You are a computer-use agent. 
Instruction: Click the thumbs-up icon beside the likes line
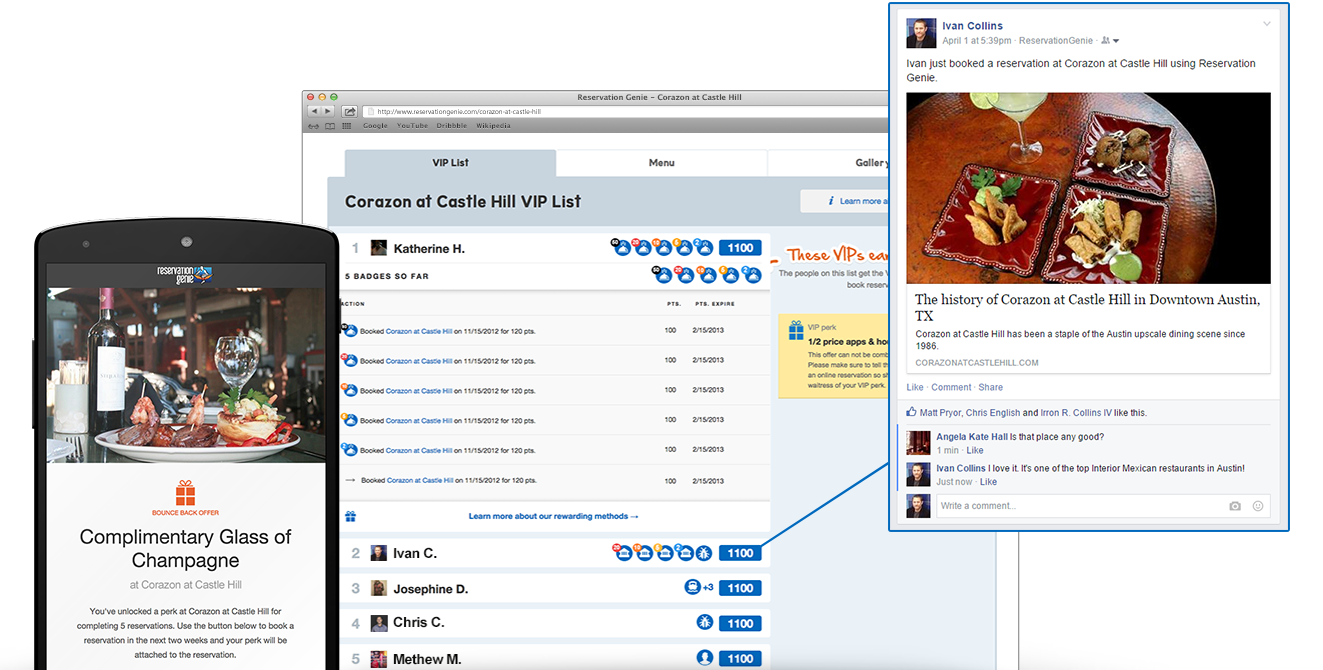pyautogui.click(x=911, y=412)
